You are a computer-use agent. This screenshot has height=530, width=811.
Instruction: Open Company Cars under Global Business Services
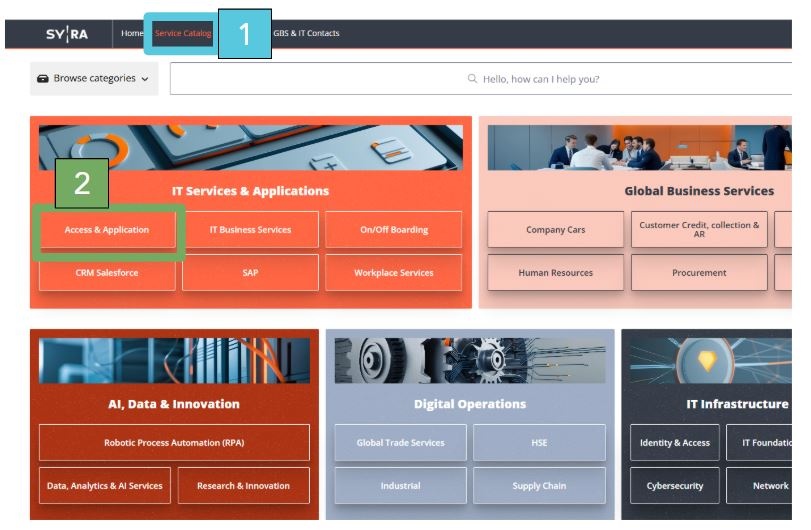pos(555,230)
